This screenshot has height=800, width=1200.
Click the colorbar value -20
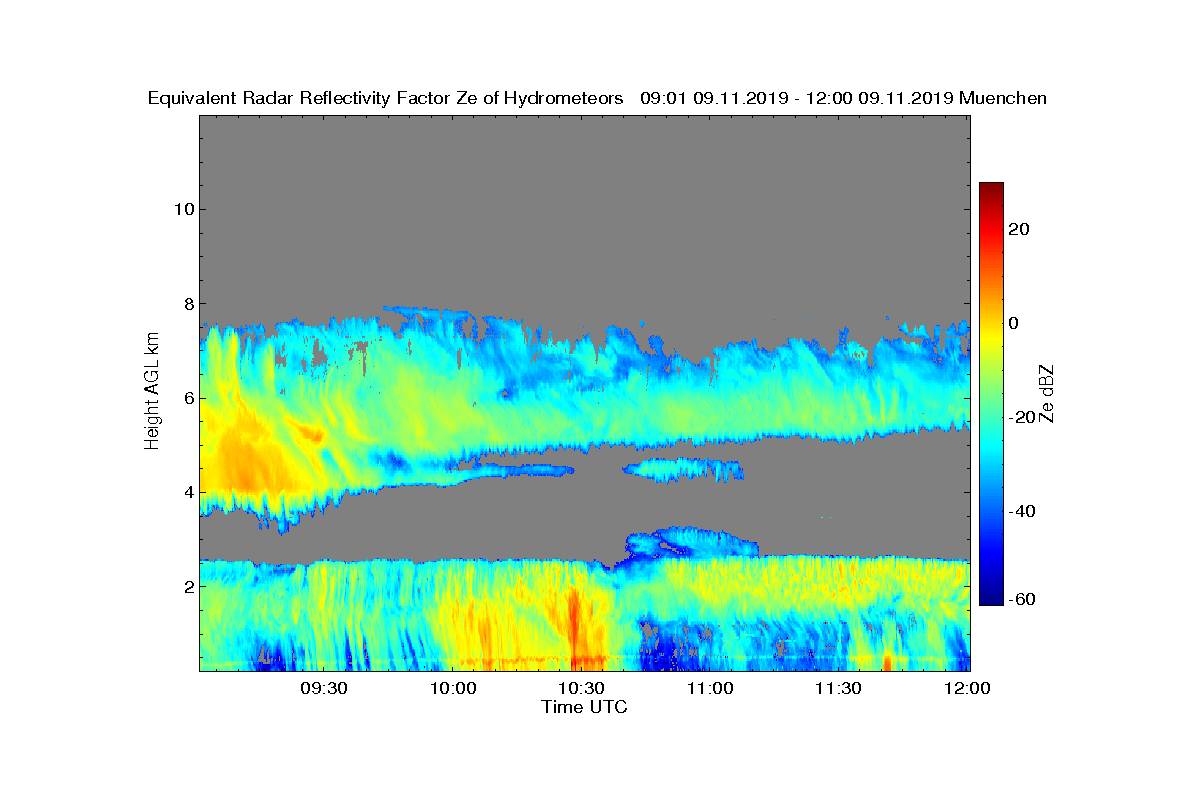1023,417
